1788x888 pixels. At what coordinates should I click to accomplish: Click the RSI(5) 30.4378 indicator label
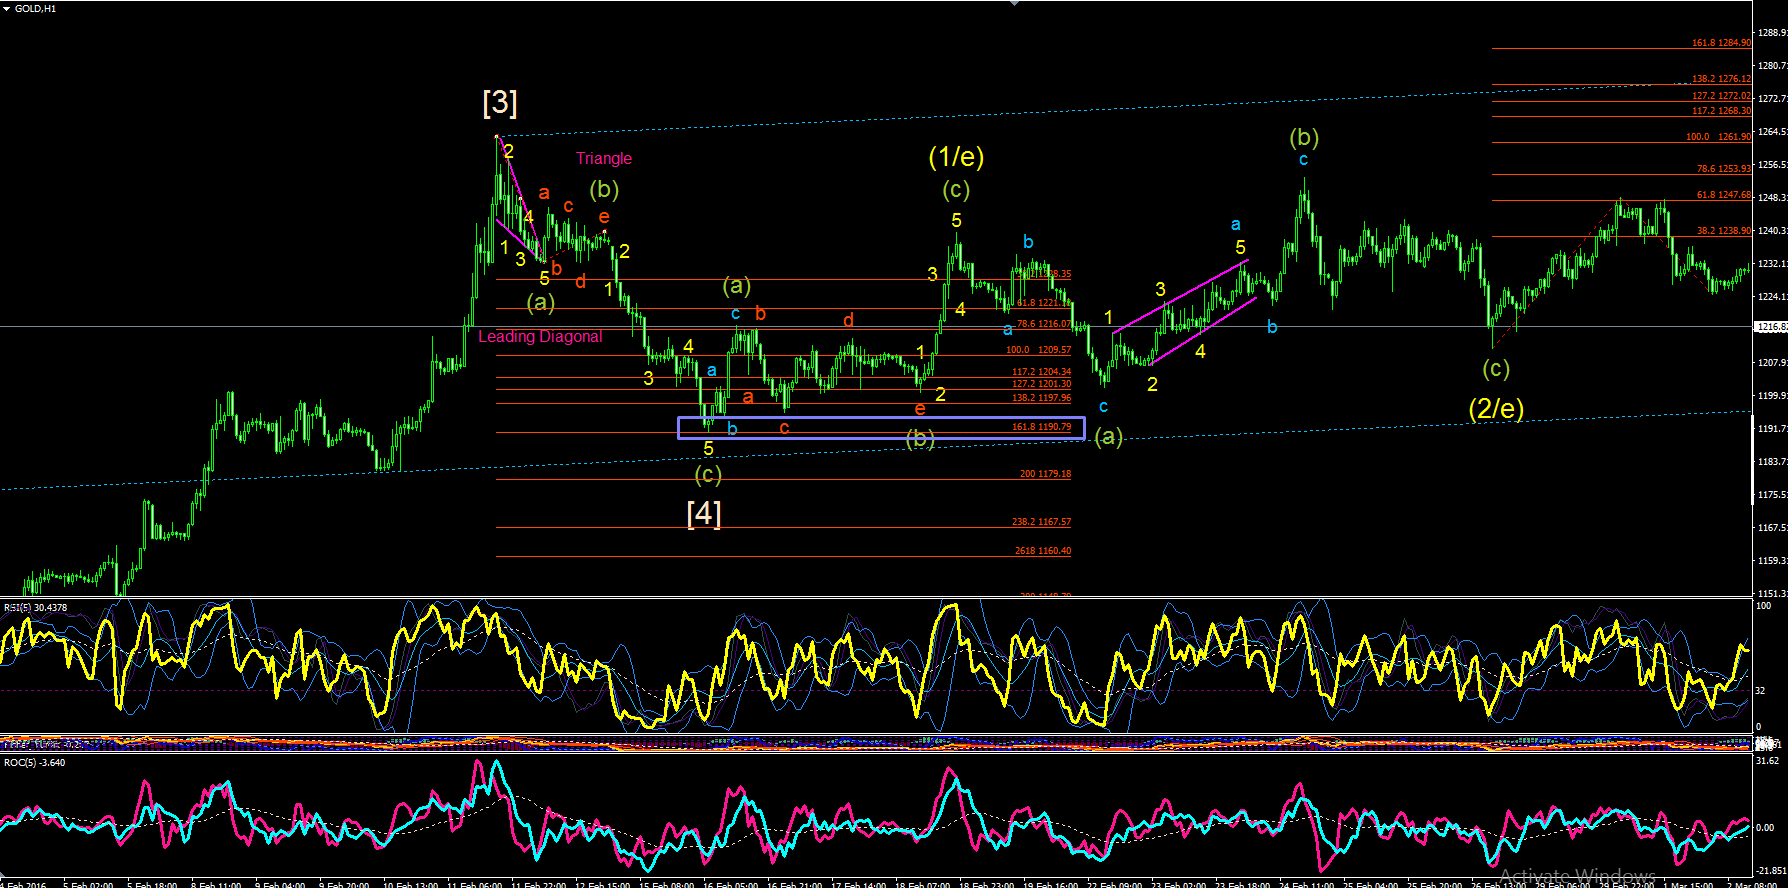click(36, 607)
